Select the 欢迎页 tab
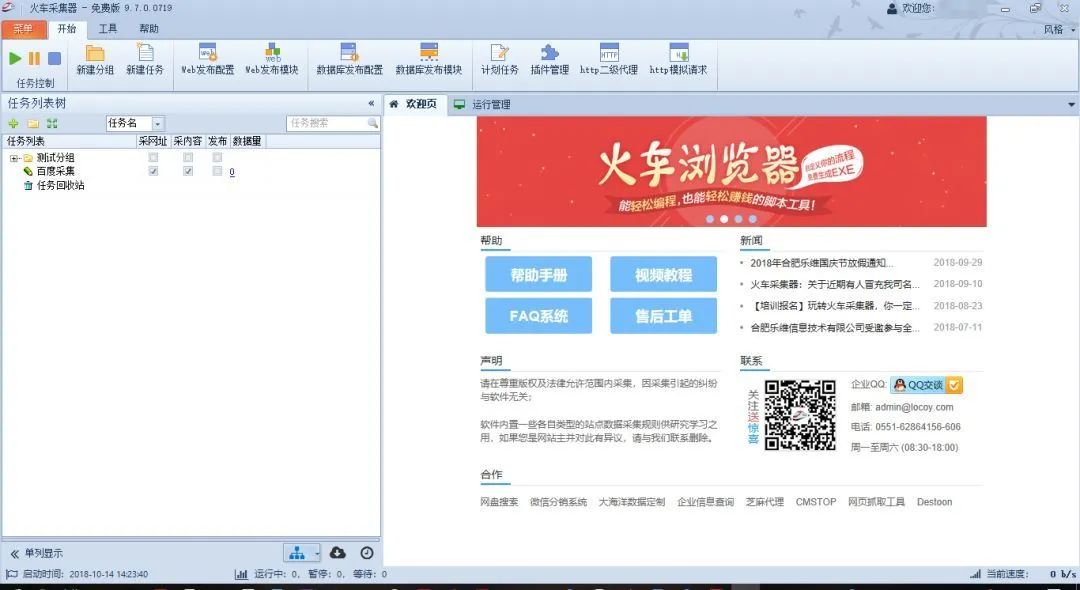The width and height of the screenshot is (1080, 590). click(414, 104)
